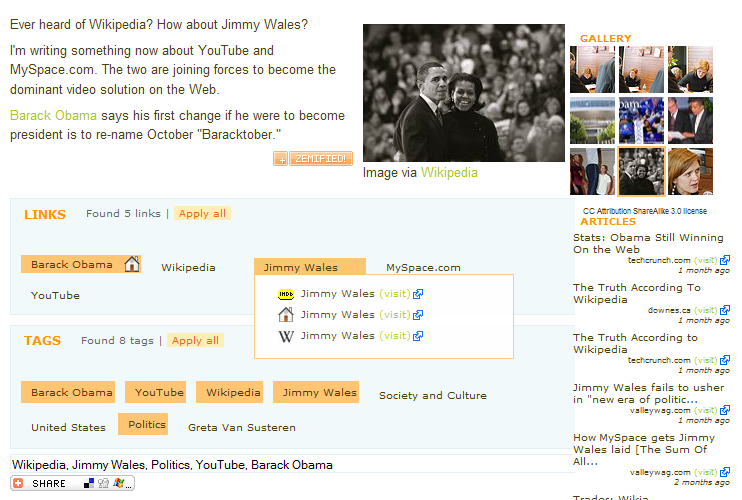Toggle the Greta Van Susteren tag
742x500 pixels.
click(241, 427)
